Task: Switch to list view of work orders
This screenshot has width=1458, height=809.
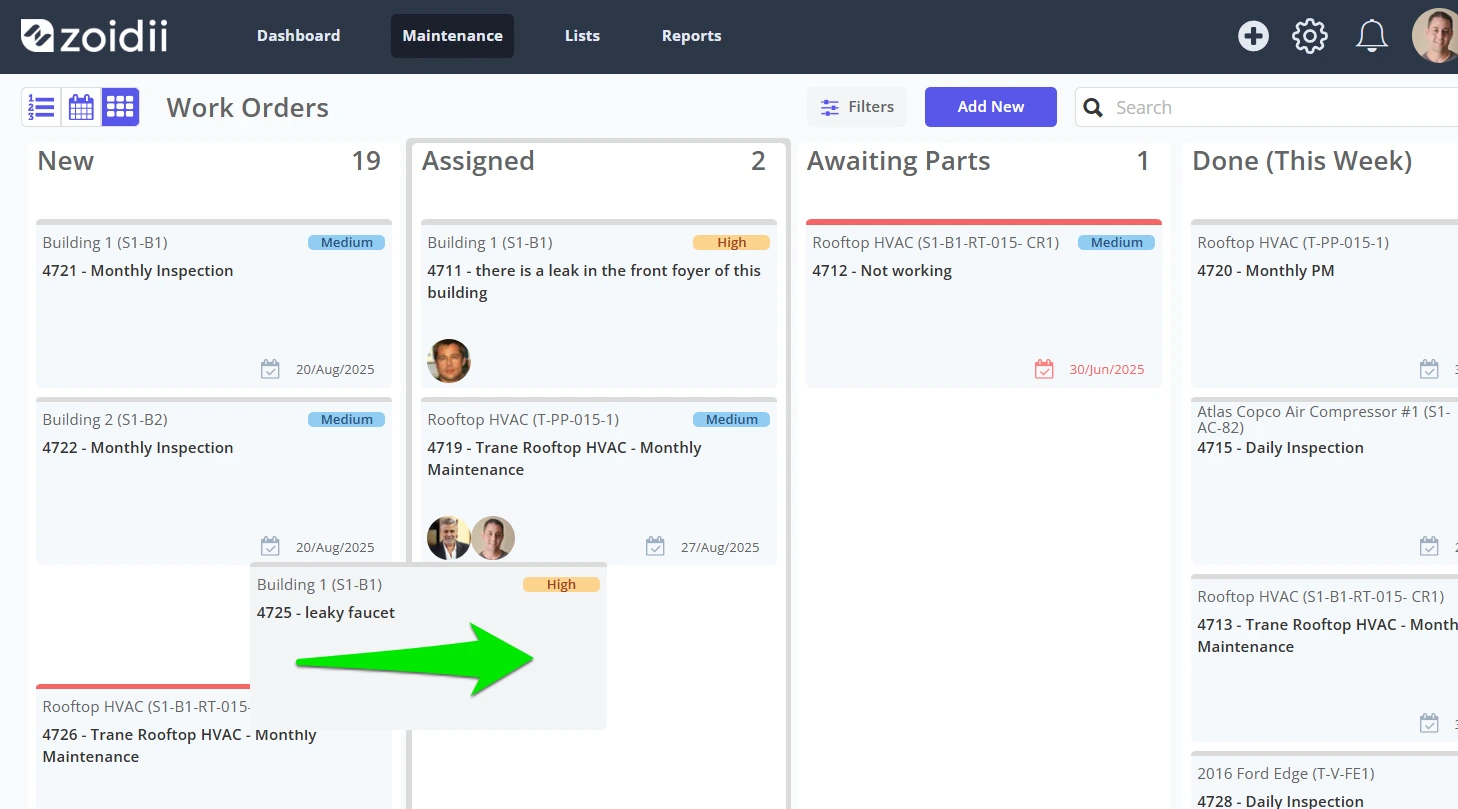Action: click(x=42, y=107)
